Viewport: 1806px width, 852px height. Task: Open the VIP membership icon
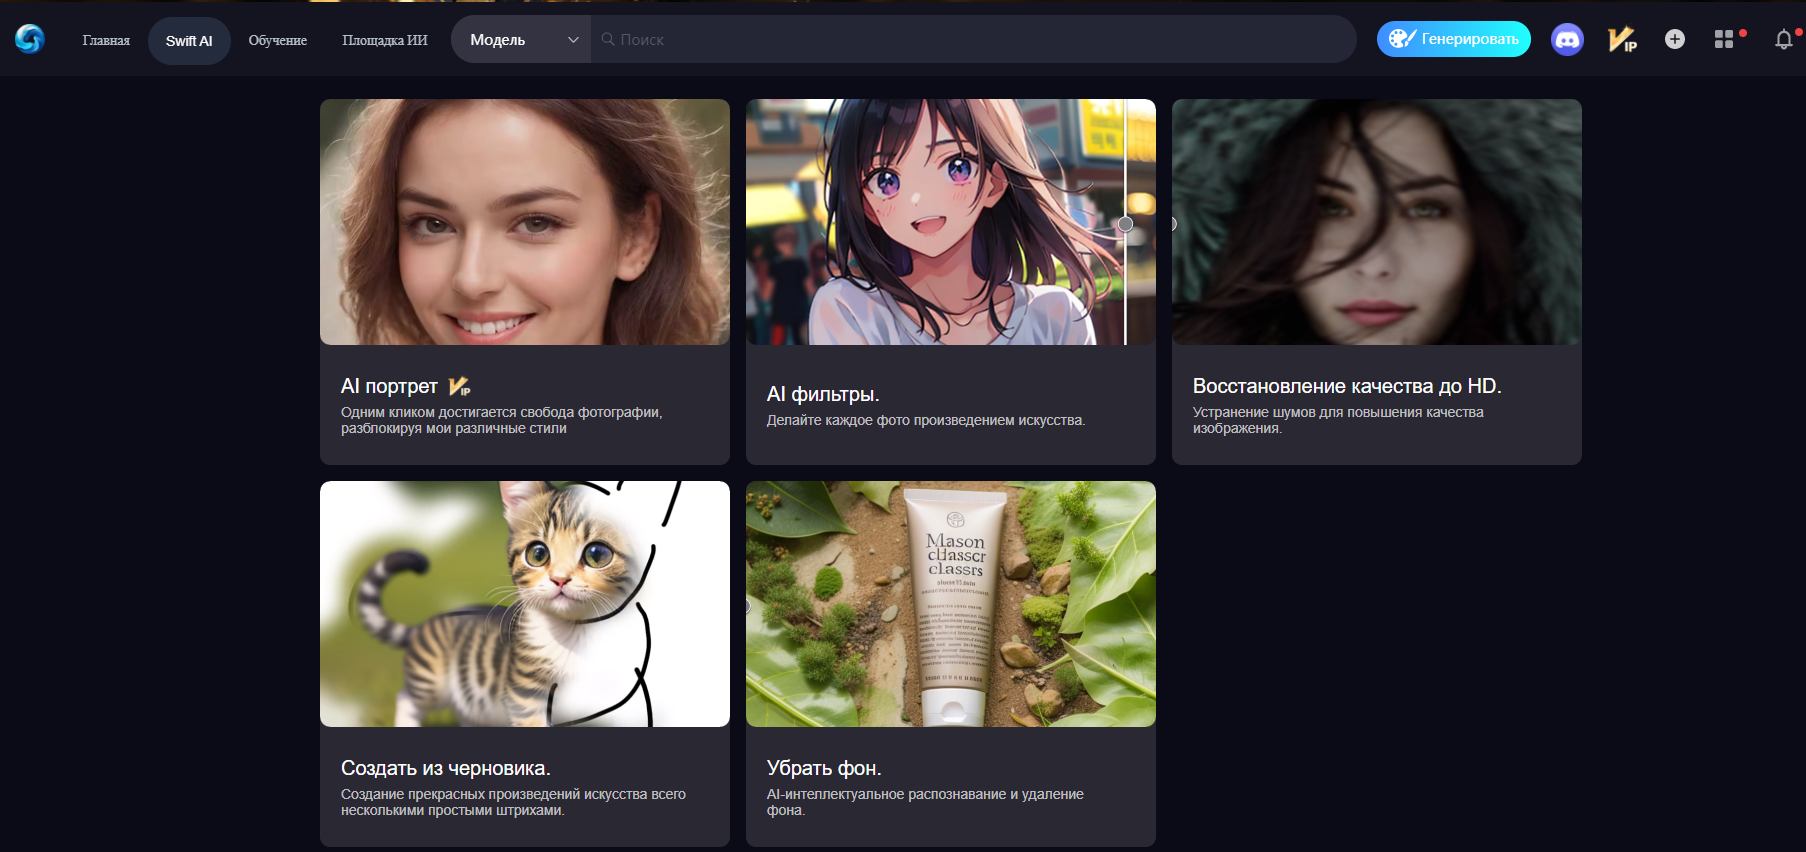pyautogui.click(x=1622, y=39)
